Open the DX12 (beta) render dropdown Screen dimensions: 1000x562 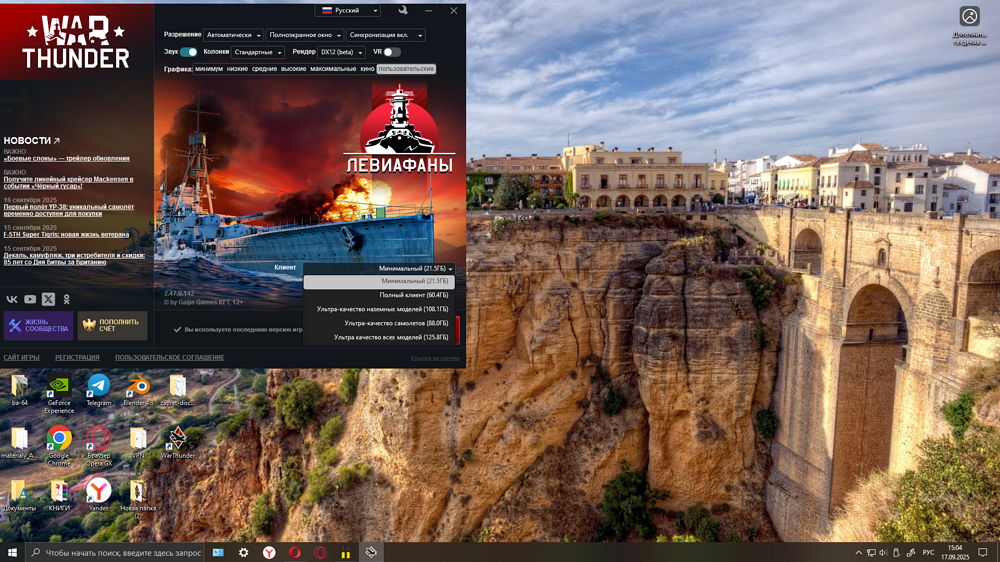pyautogui.click(x=341, y=52)
